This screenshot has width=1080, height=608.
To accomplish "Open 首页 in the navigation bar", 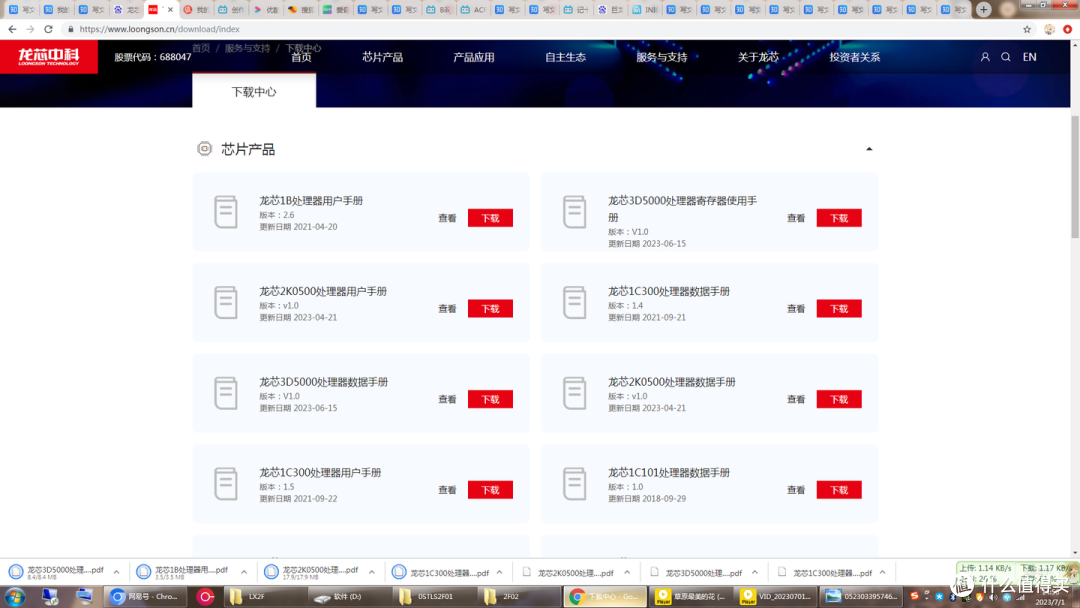I will [x=301, y=57].
